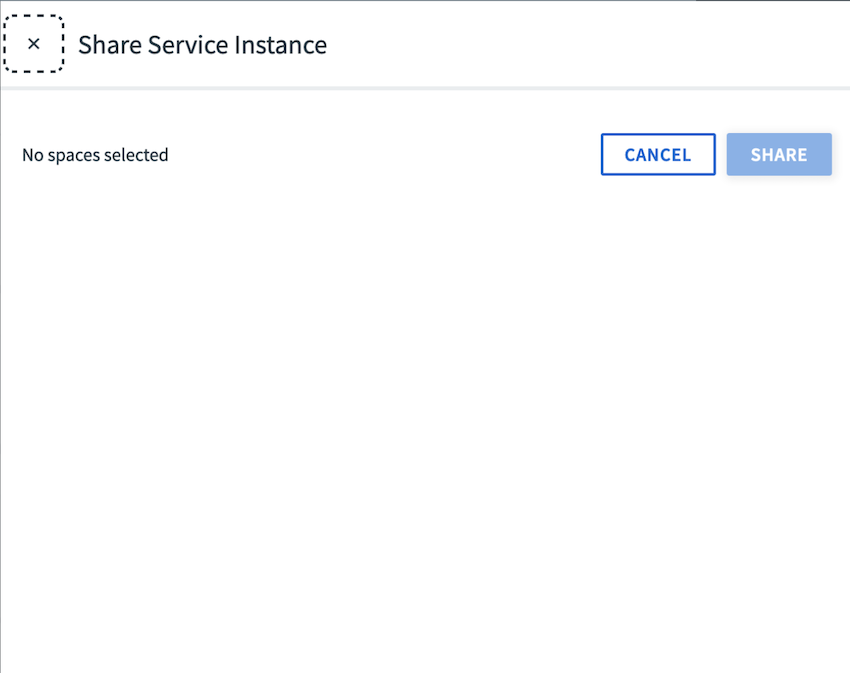The height and width of the screenshot is (673, 850).
Task: Click the spaces selection status text
Action: coord(95,155)
